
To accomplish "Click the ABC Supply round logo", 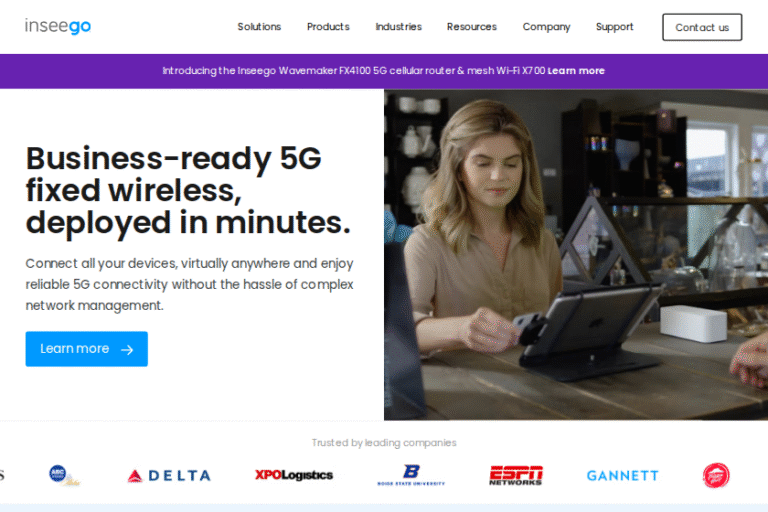I will point(64,475).
